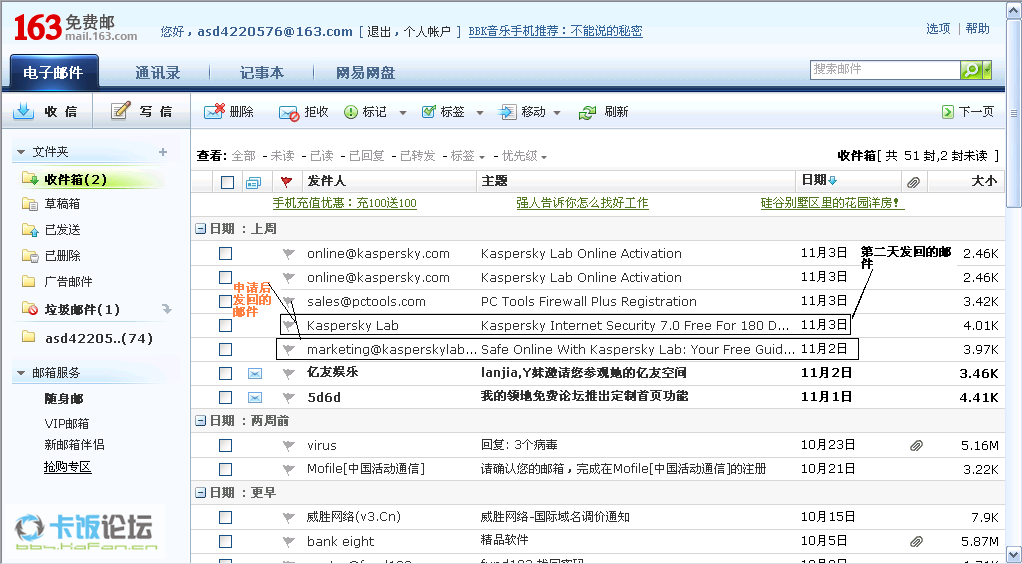Tick checkbox for 亿友娱乐 mail
The image size is (1022, 564).
tap(226, 373)
